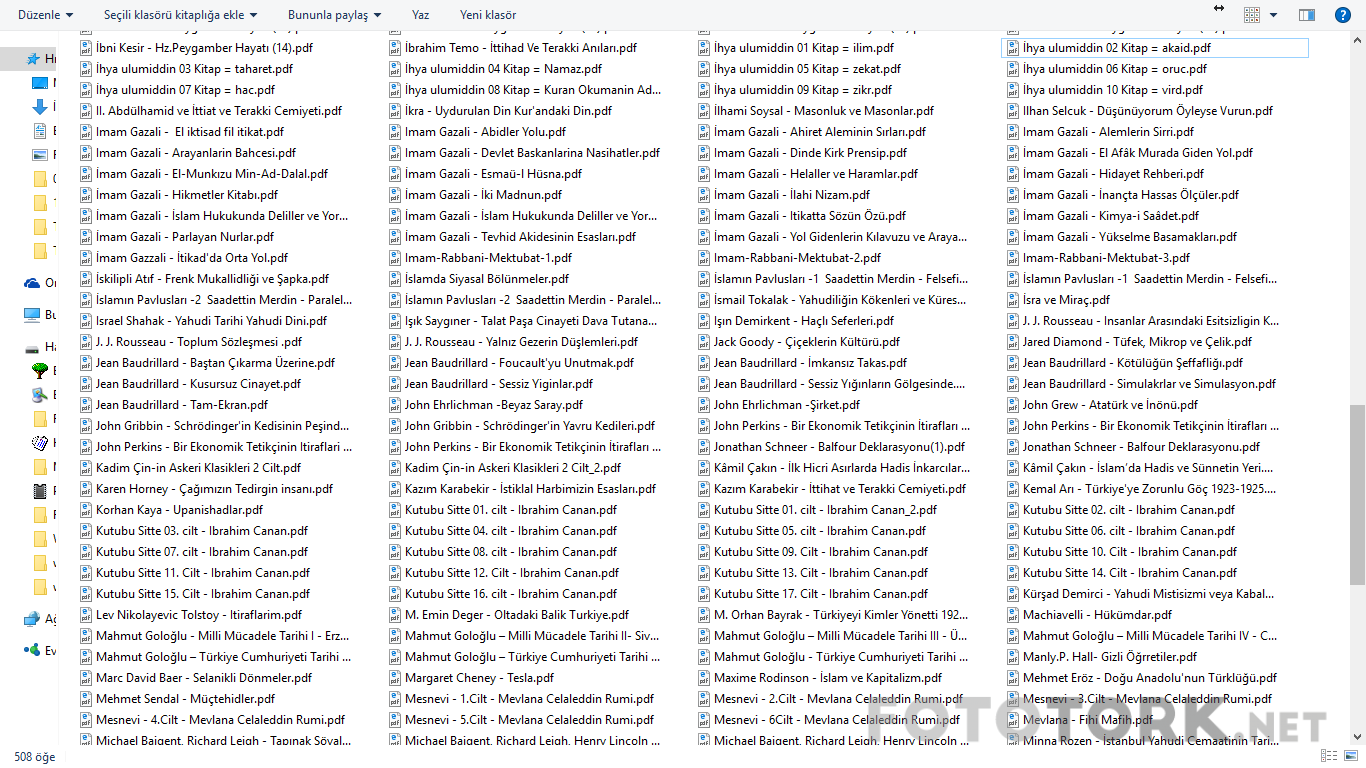Open the view options dropdown arrow
1366x768 pixels.
pyautogui.click(x=1273, y=15)
